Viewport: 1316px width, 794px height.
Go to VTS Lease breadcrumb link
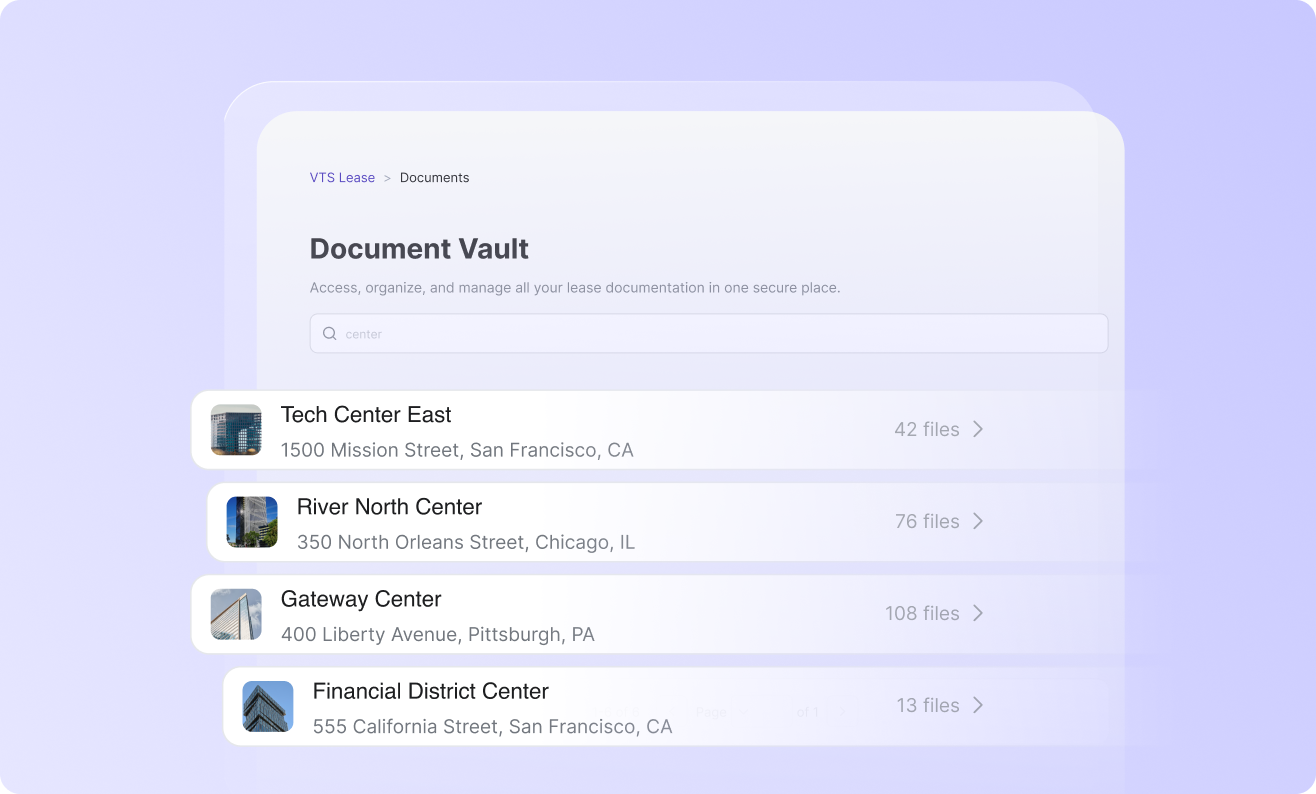pos(342,178)
